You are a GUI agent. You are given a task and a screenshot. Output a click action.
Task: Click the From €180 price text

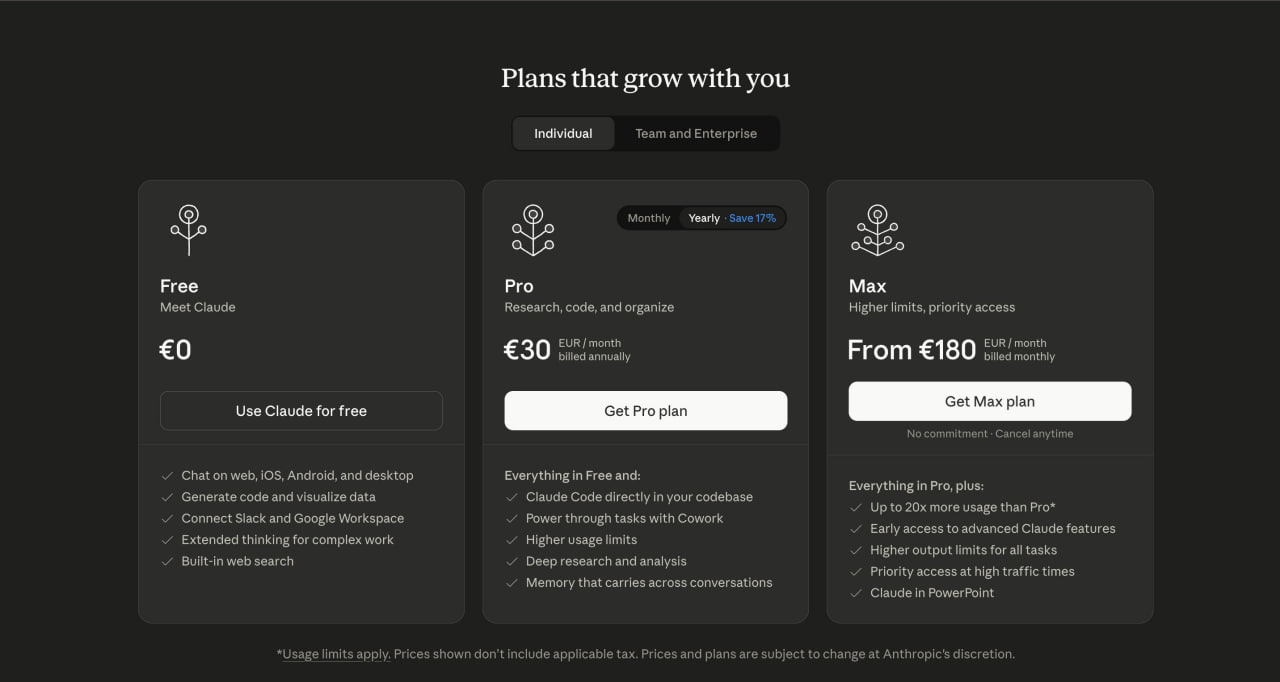pos(911,350)
